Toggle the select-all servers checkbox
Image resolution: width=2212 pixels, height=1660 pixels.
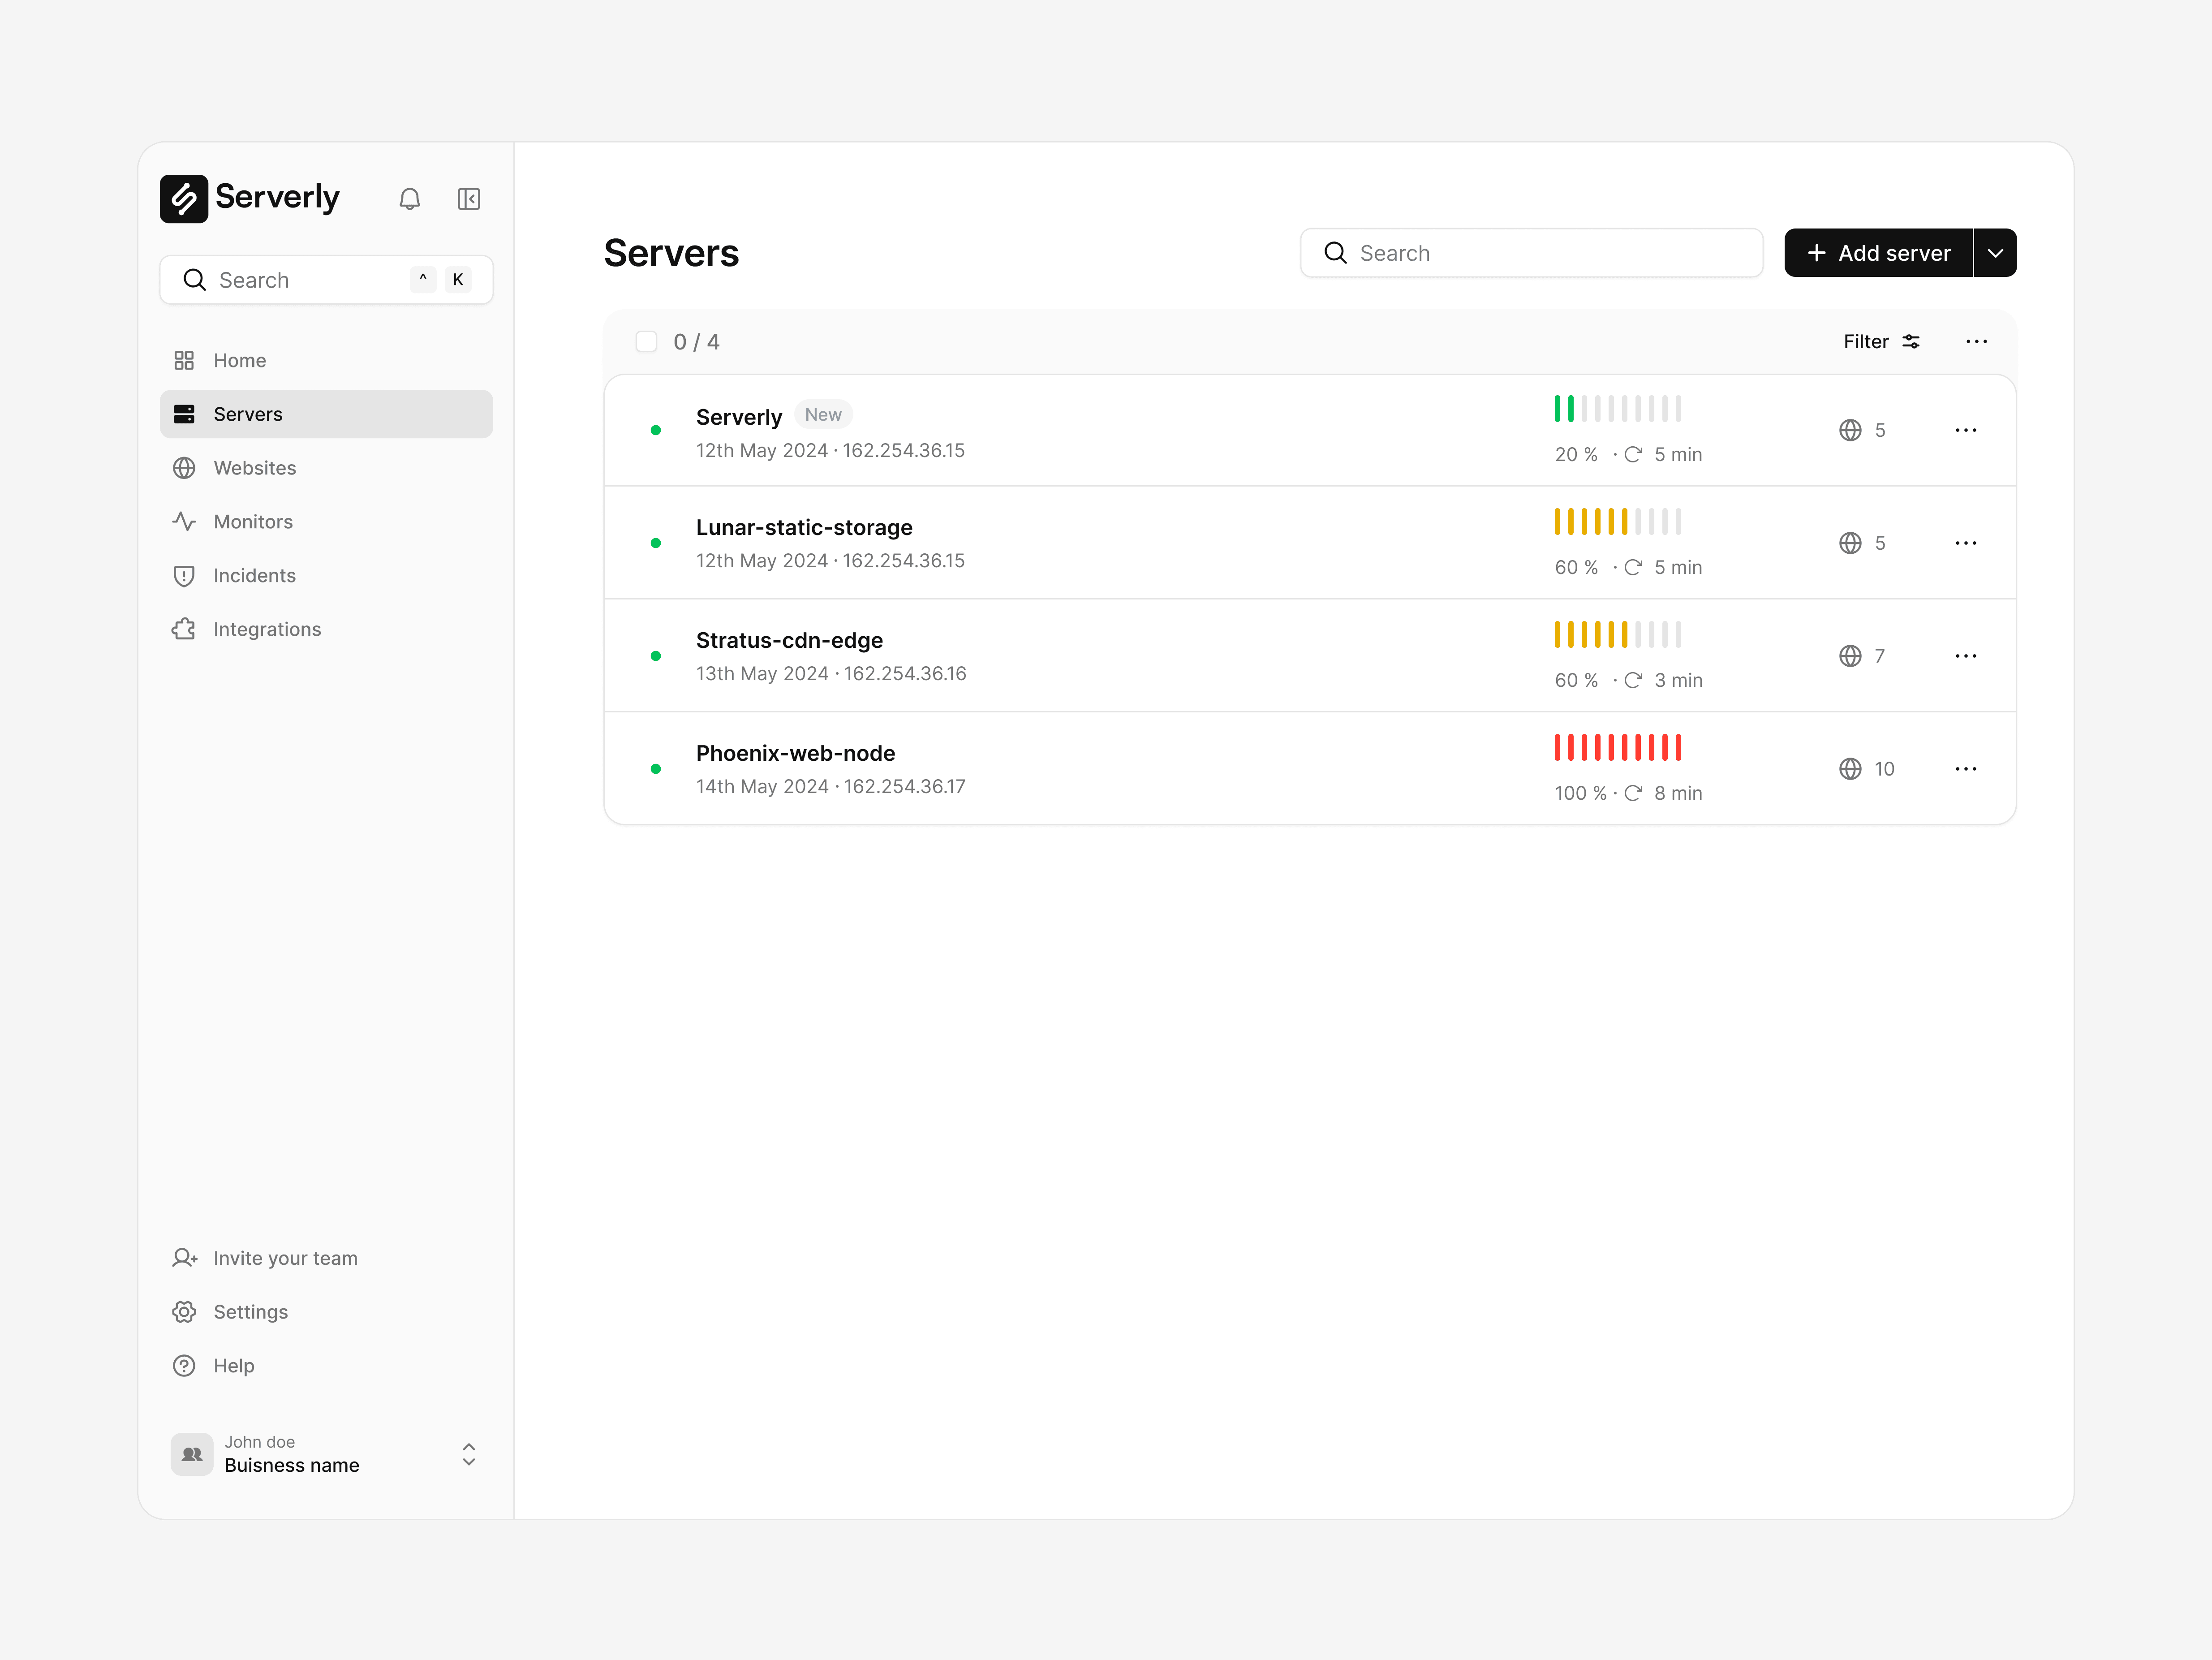click(646, 342)
